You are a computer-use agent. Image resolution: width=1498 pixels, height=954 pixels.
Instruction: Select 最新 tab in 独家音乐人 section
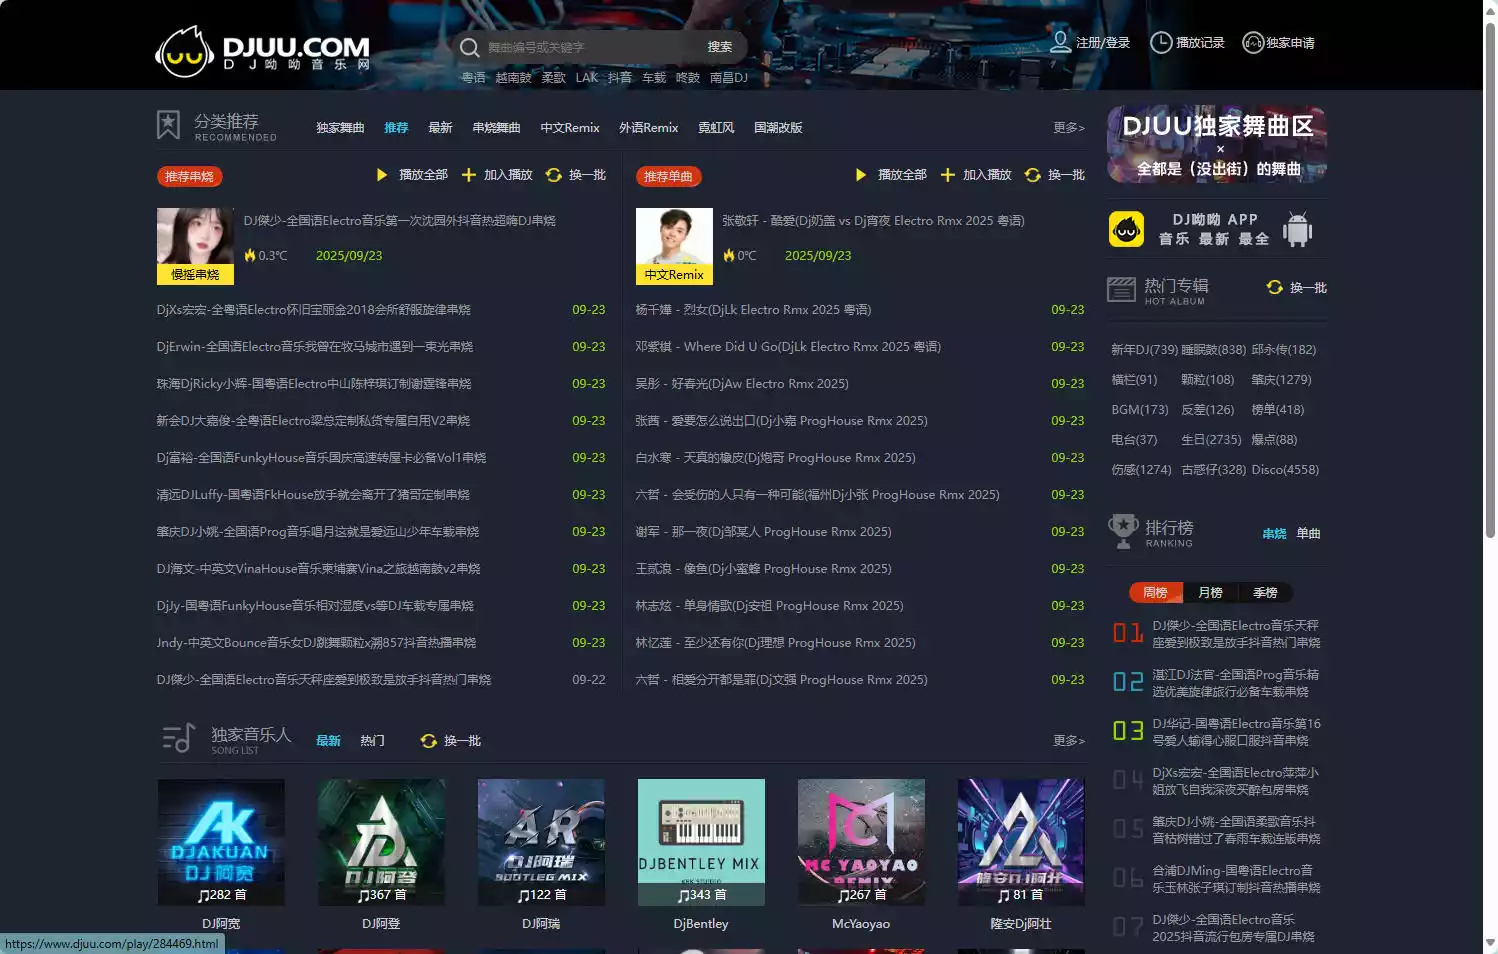point(328,741)
